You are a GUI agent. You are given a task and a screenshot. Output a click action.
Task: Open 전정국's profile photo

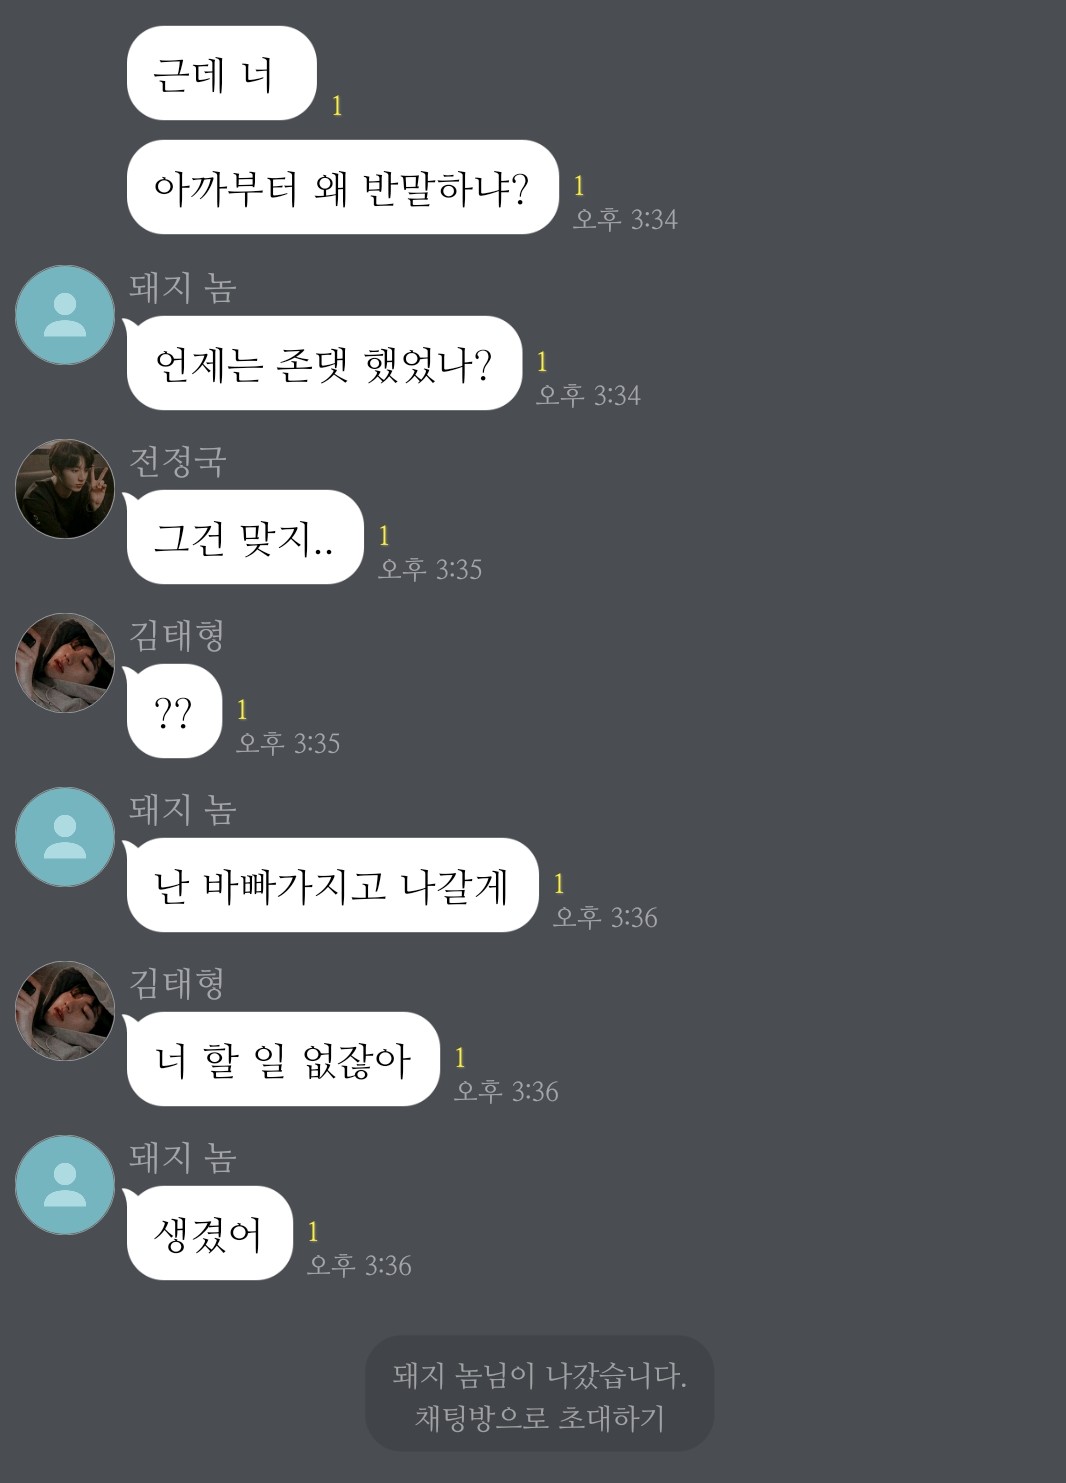pos(65,489)
